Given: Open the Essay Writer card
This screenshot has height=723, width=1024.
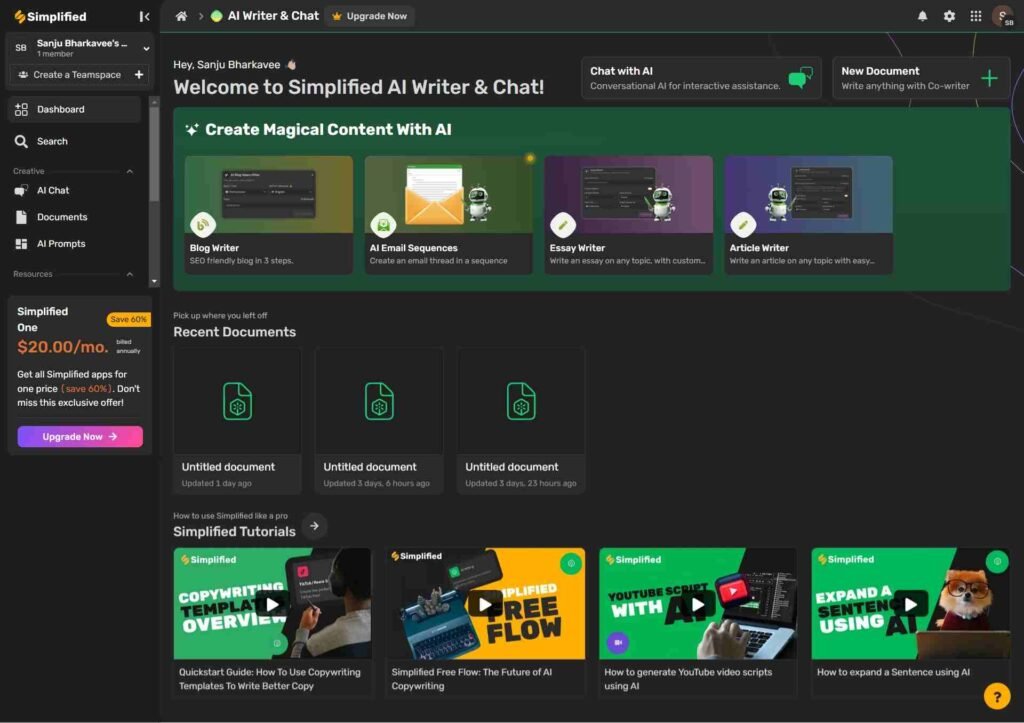Looking at the screenshot, I should tap(628, 214).
